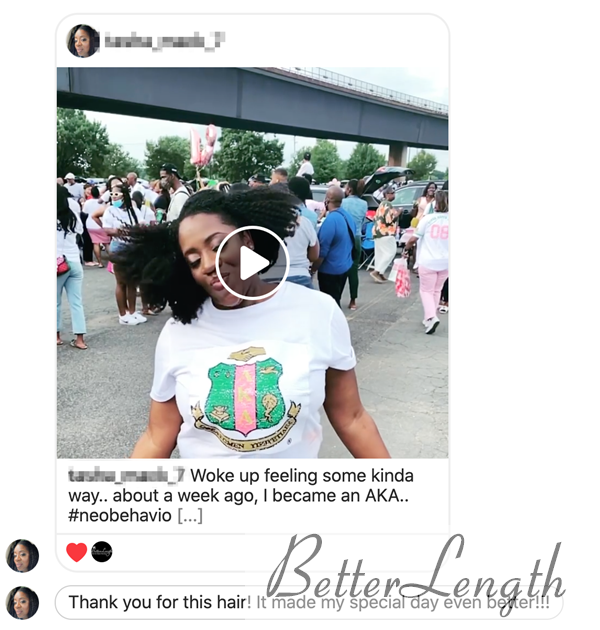Select the "Thank you for this hair" message bubble
The height and width of the screenshot is (630, 600).
[308, 602]
